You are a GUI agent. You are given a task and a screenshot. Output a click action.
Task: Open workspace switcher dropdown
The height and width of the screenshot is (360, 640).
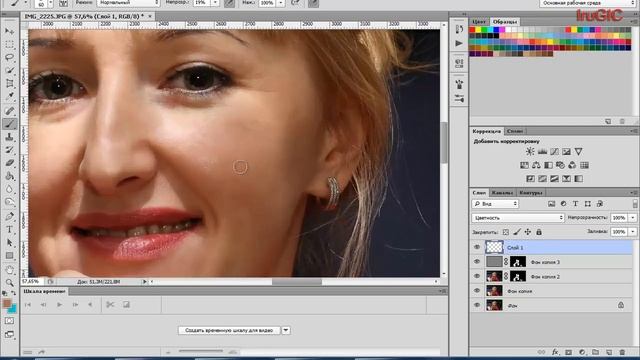(588, 3)
